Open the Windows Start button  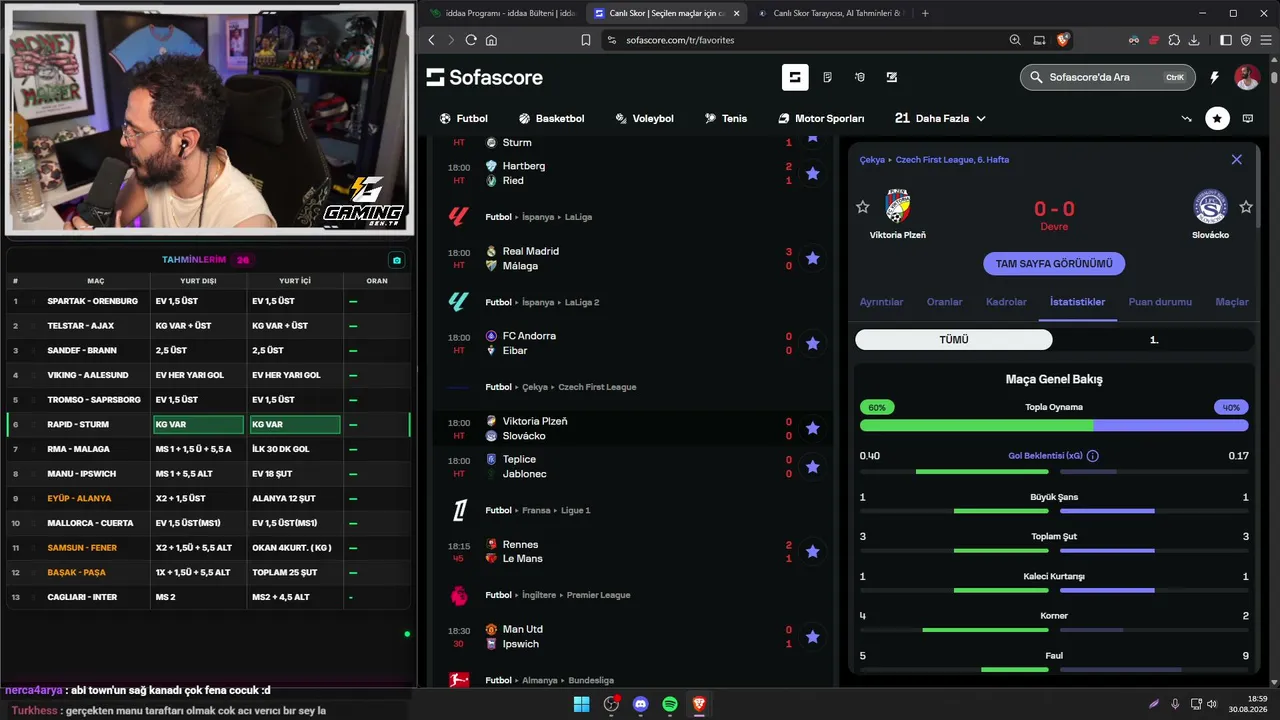(581, 704)
